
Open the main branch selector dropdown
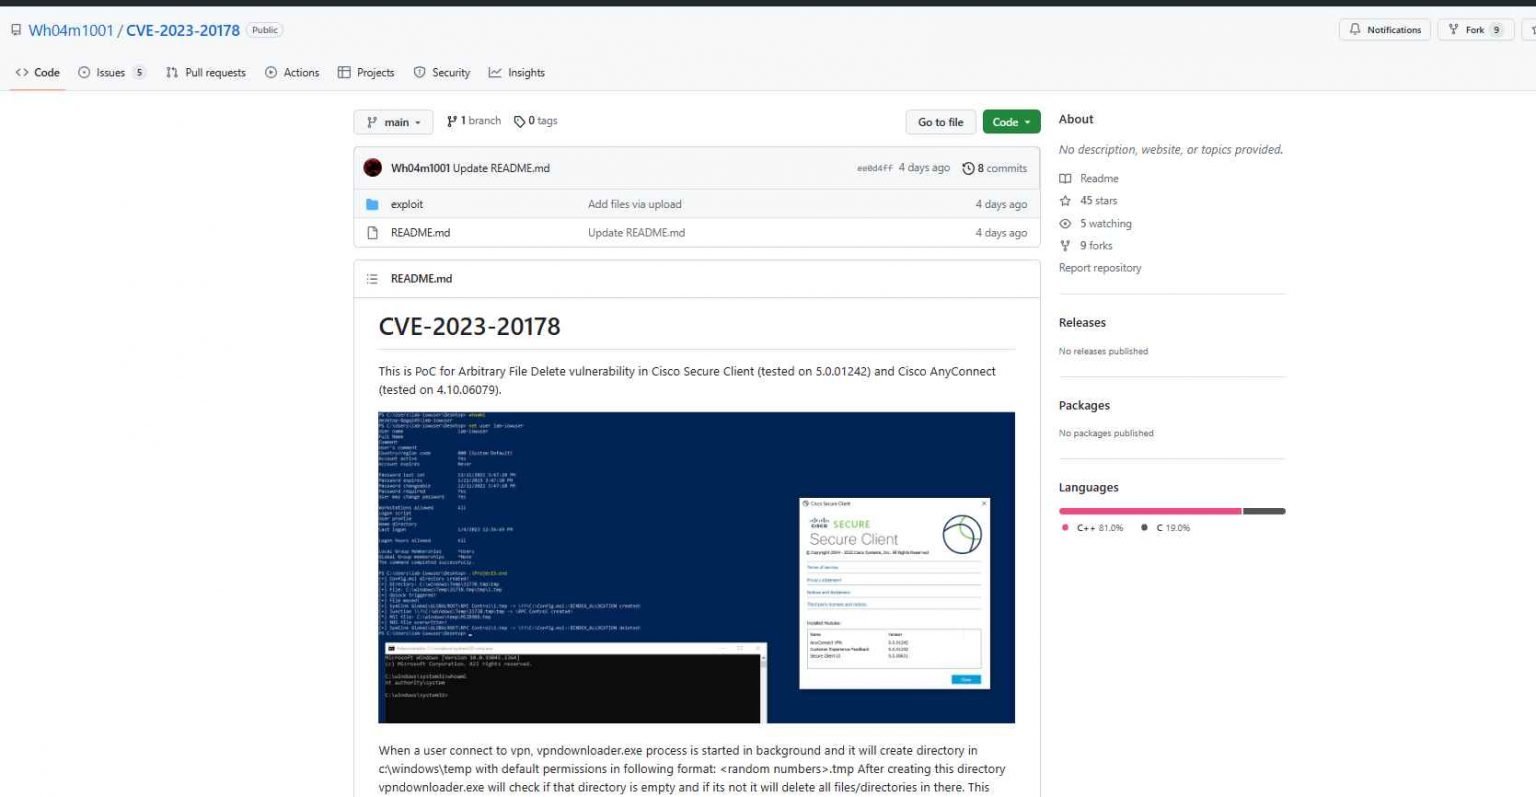[x=393, y=121]
